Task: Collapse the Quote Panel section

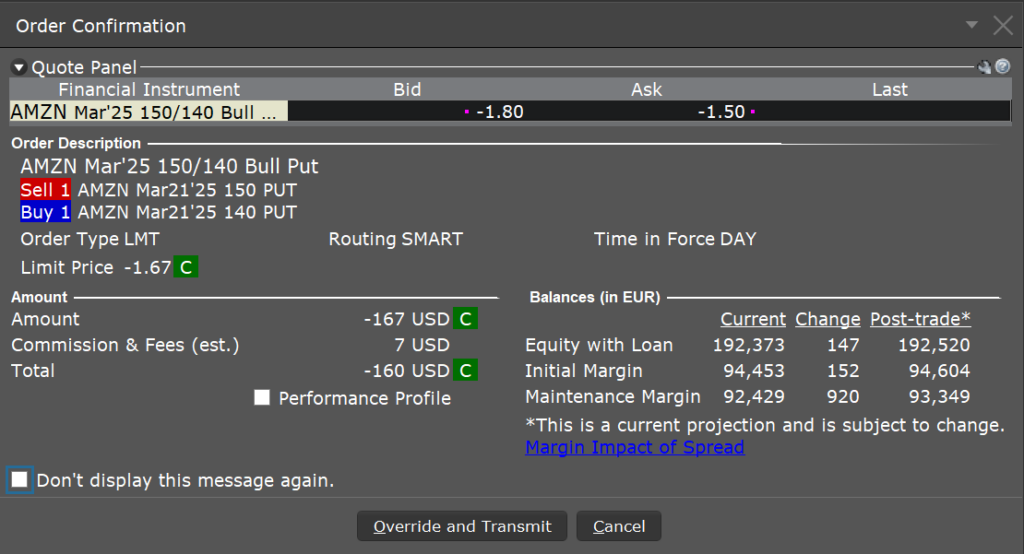Action: point(19,68)
